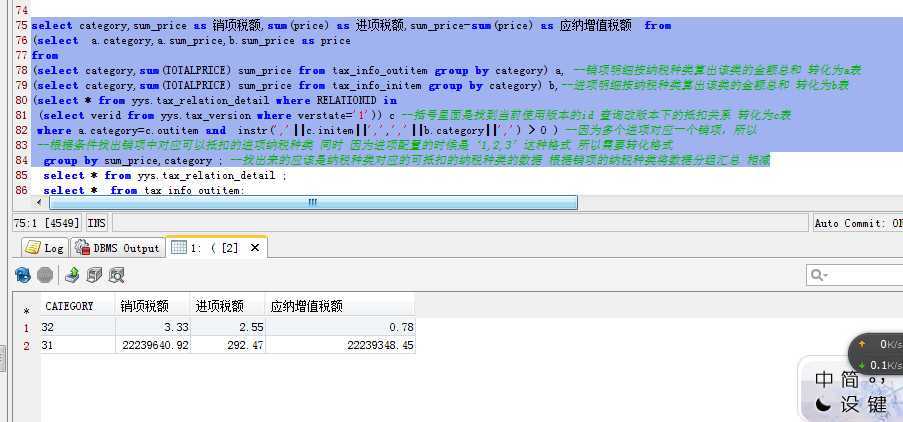Click line number 85 in the gutter
903x422 pixels.
21,175
